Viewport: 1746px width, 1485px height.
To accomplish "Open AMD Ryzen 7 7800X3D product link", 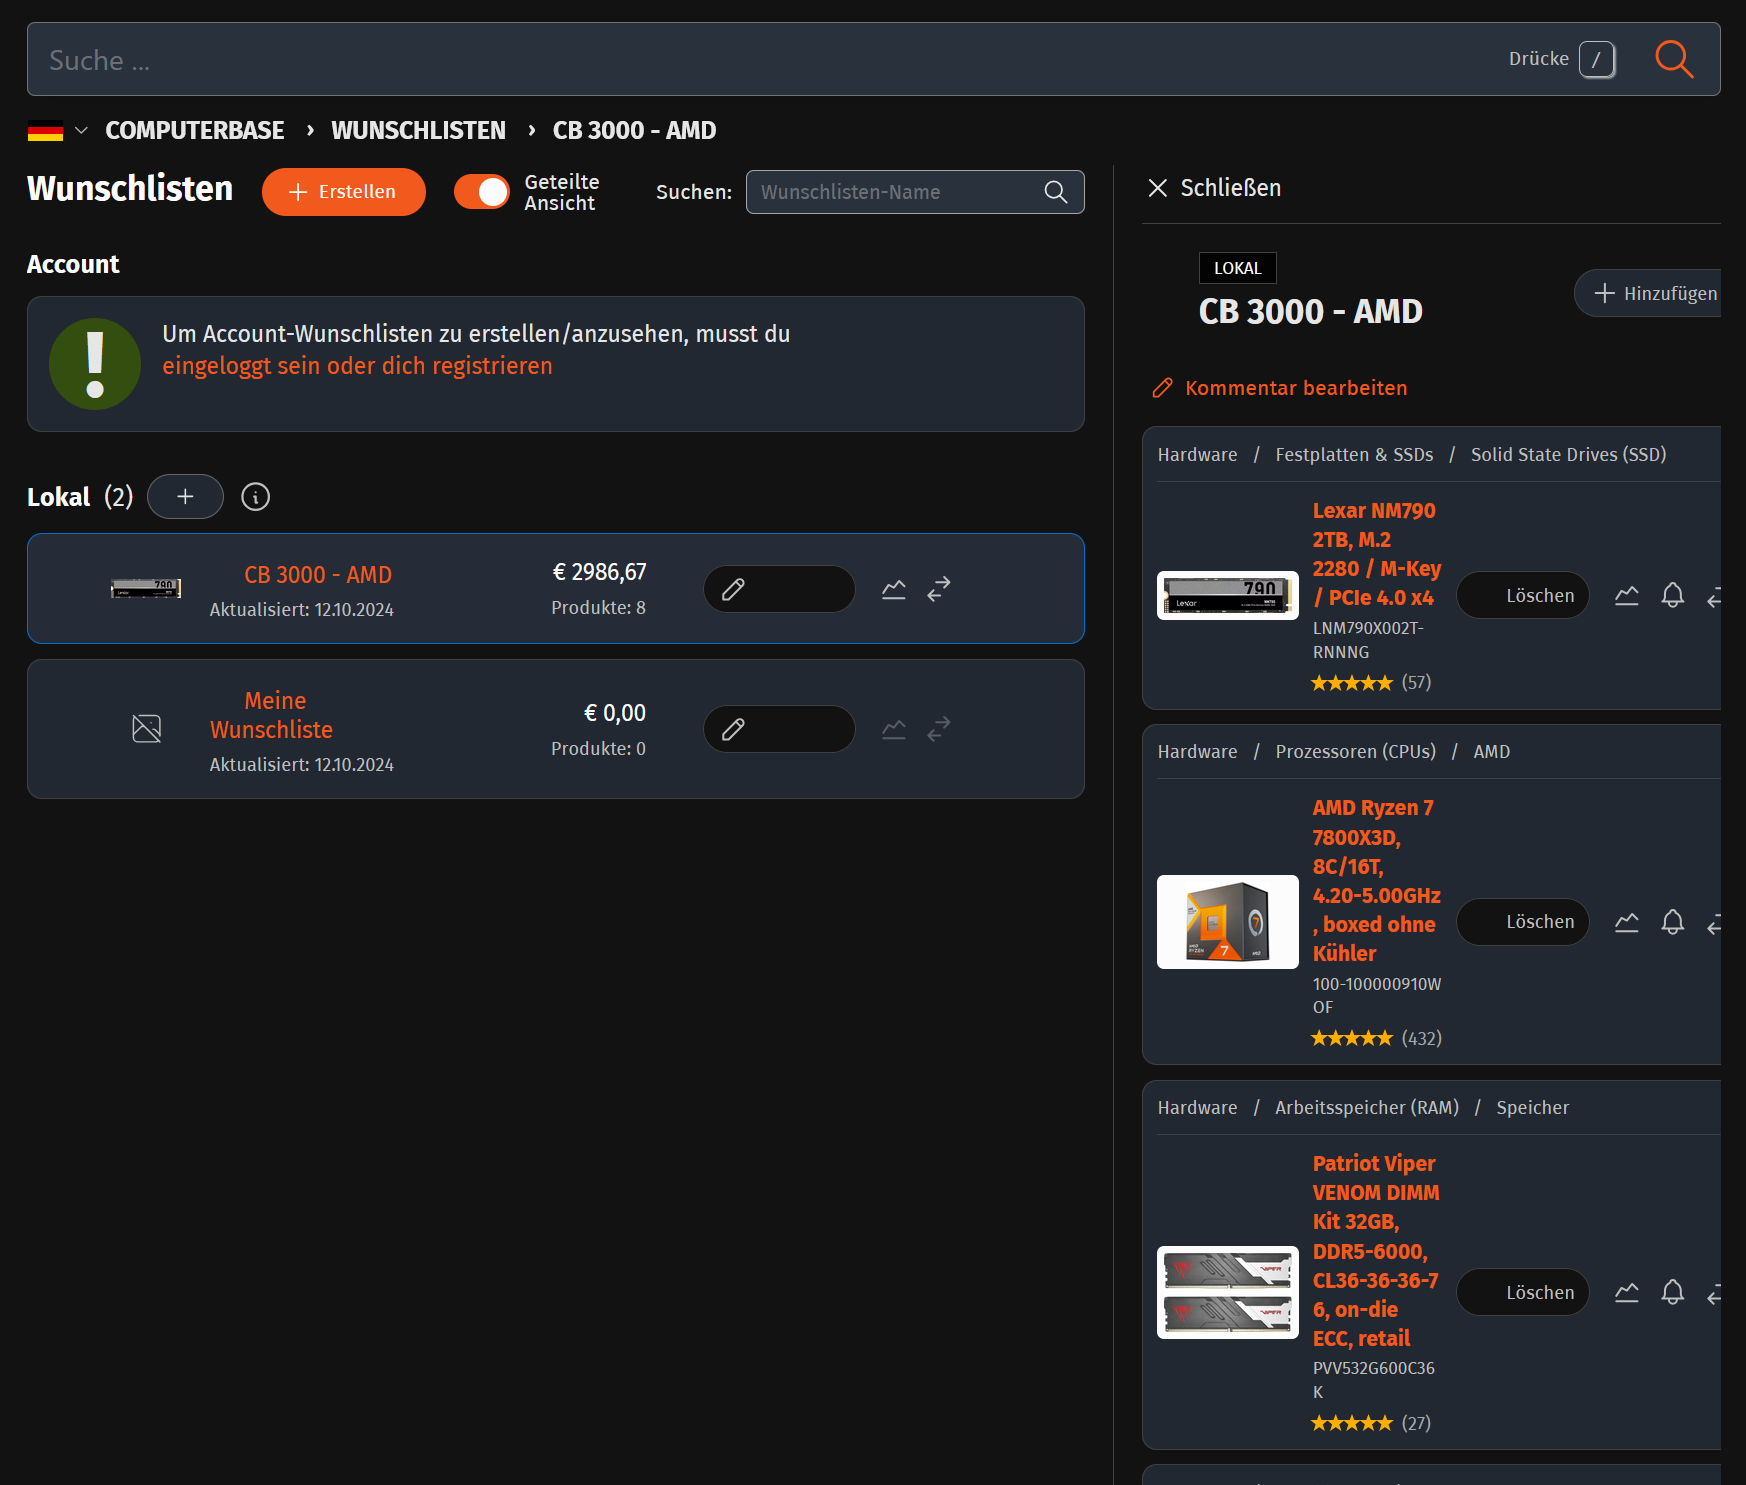I will (x=1377, y=881).
